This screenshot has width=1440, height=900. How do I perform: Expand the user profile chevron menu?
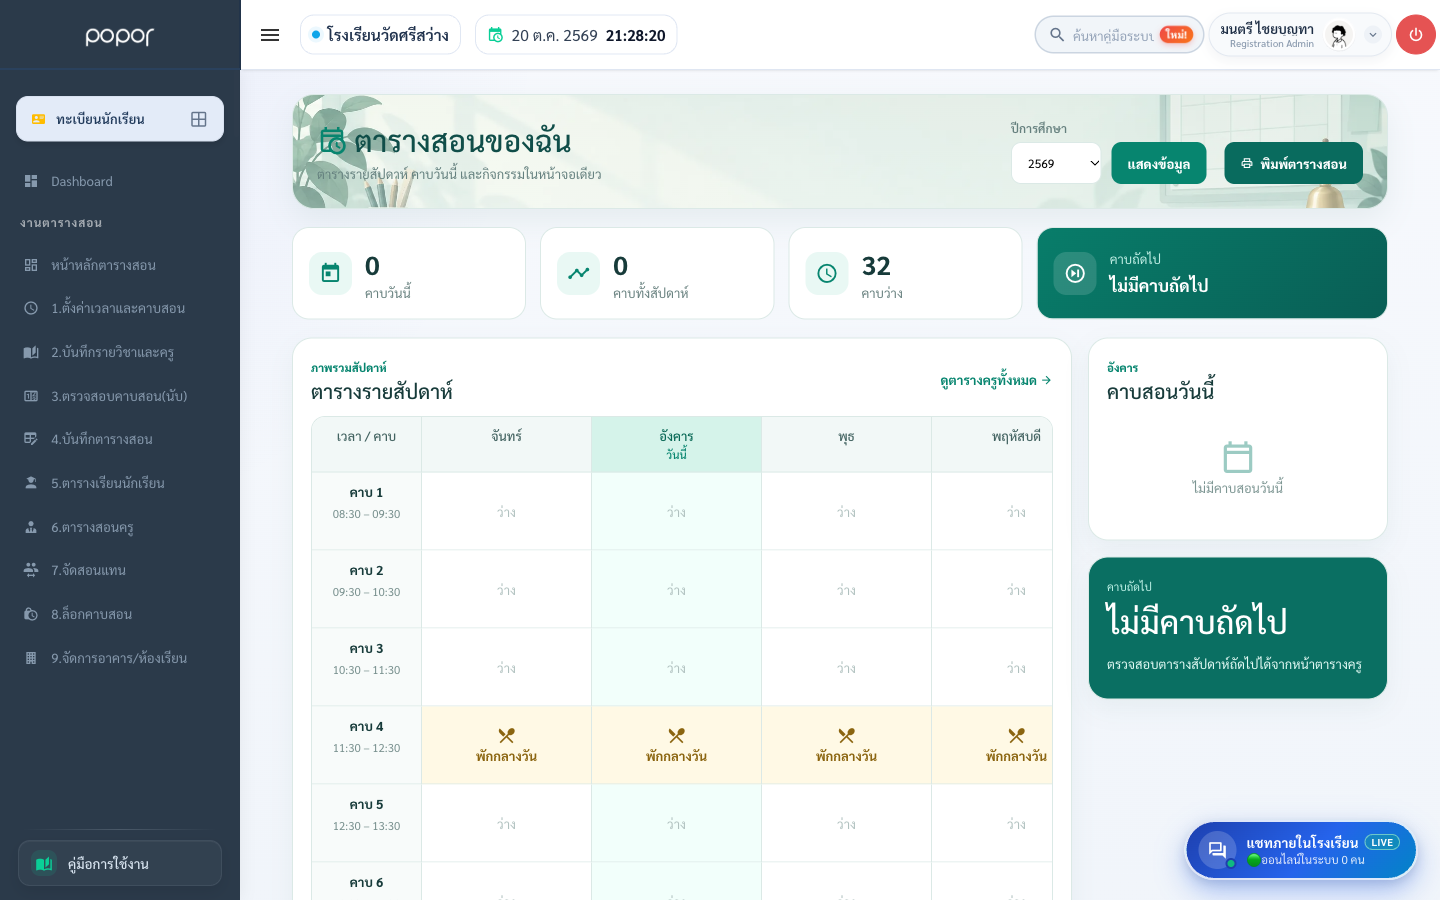point(1373,35)
